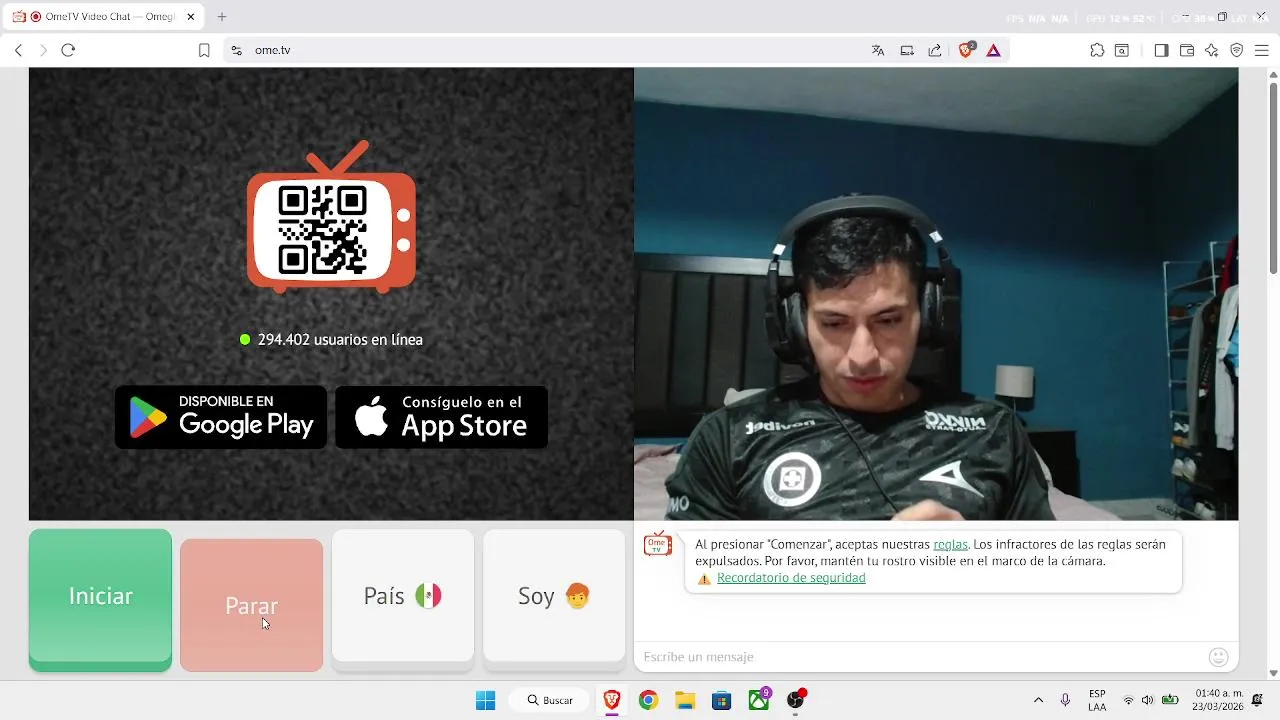The width and height of the screenshot is (1280, 720).
Task: Click the Escribe un mensaje input field
Action: tap(920, 657)
